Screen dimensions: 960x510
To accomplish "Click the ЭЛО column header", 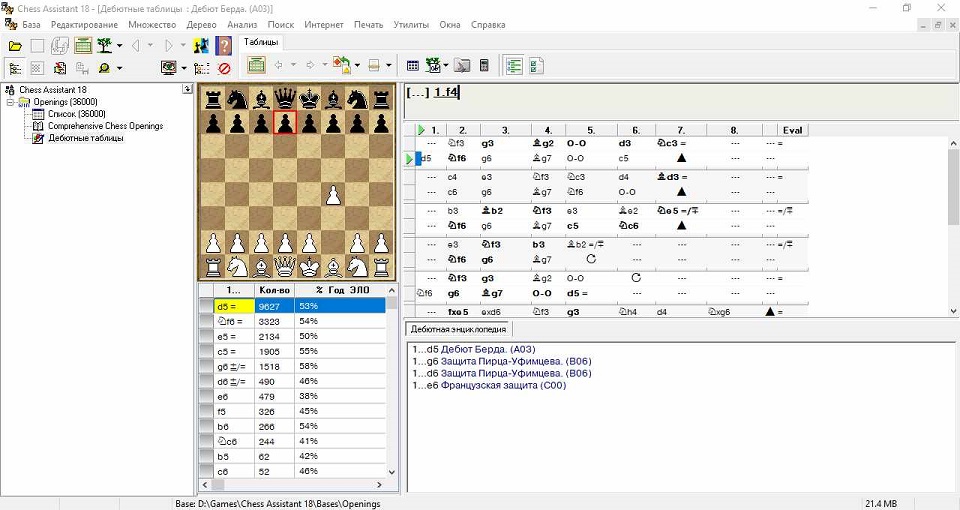I will pyautogui.click(x=360, y=290).
